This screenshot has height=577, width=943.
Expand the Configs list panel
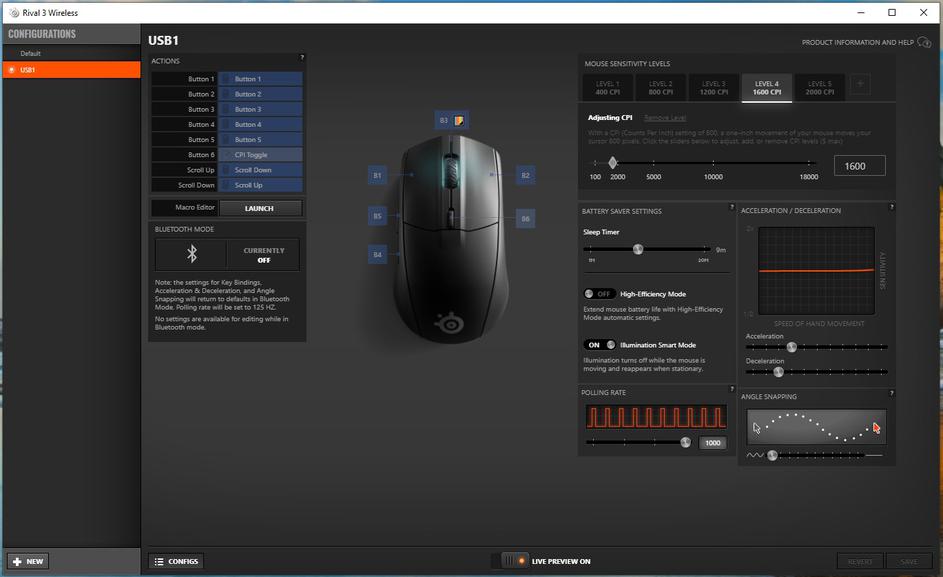[x=176, y=561]
